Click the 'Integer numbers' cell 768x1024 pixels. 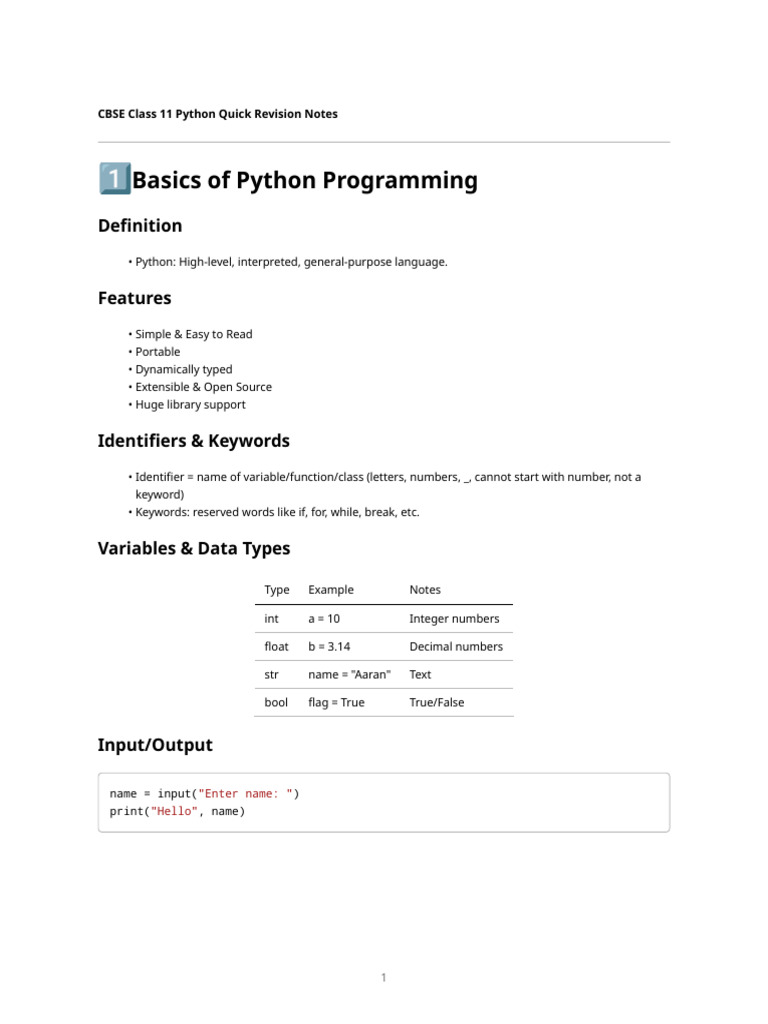click(454, 618)
